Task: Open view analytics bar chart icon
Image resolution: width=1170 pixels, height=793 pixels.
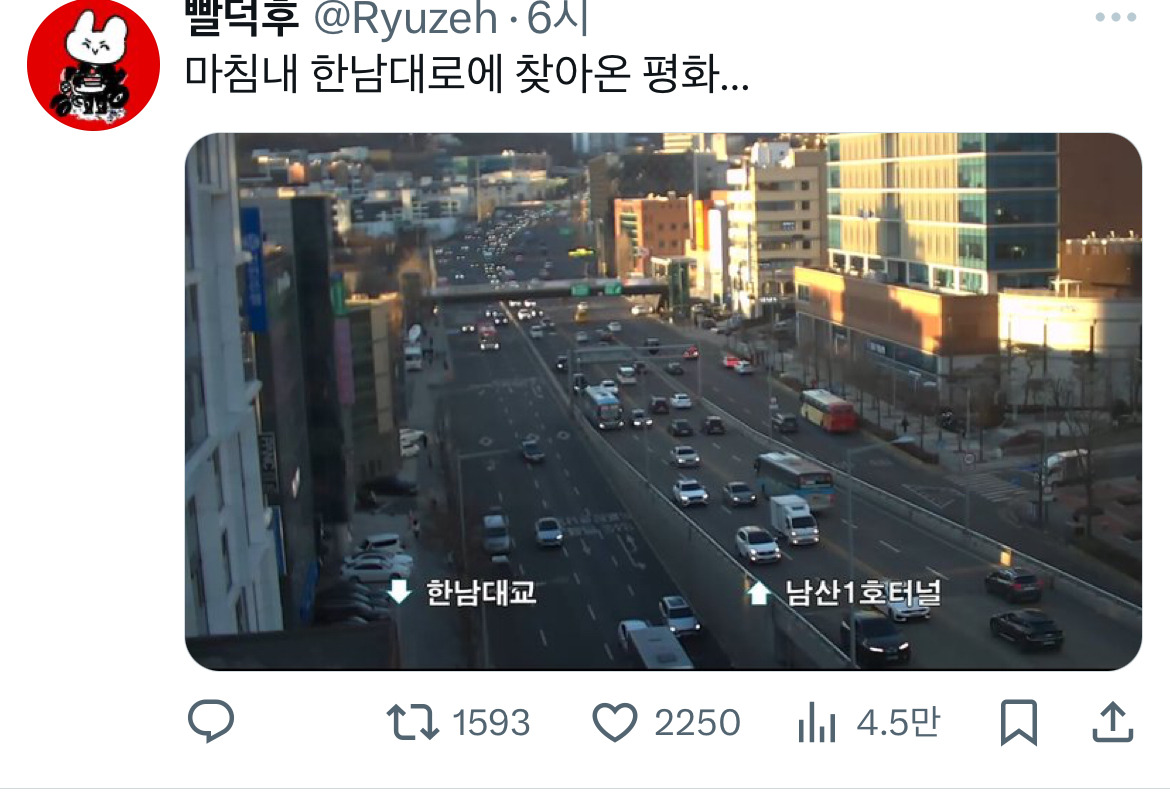Action: (816, 722)
